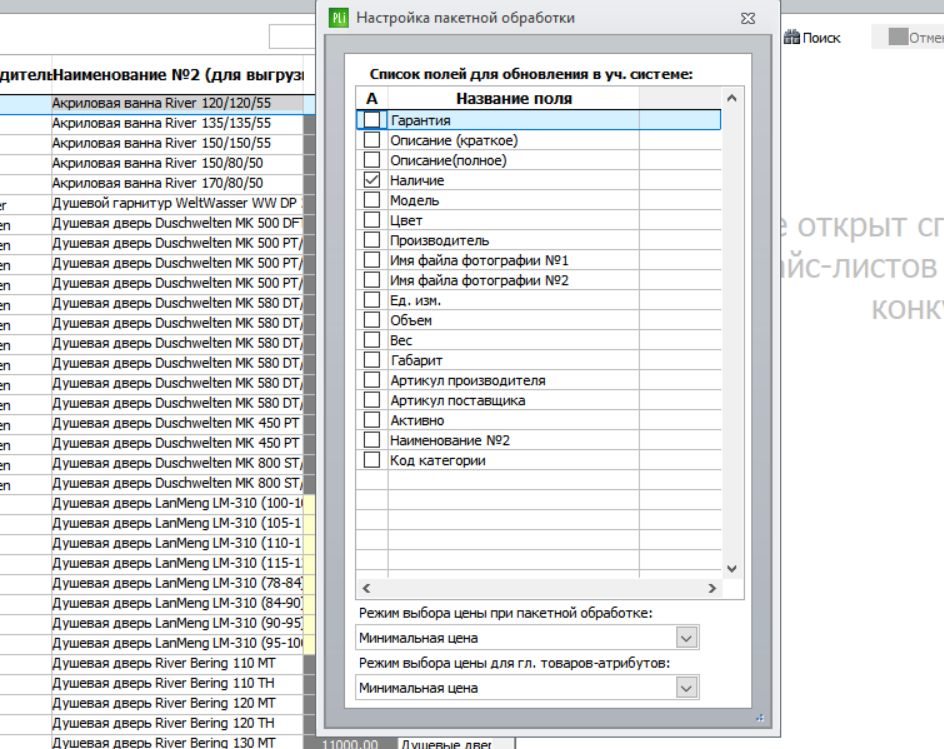Enable the Код категории checkbox
This screenshot has width=944, height=749.
(x=372, y=460)
